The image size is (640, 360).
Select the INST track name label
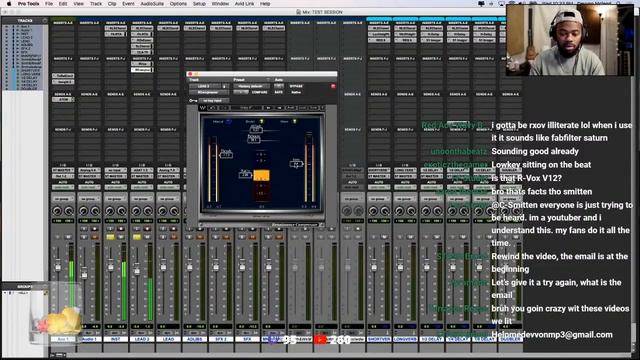116,339
